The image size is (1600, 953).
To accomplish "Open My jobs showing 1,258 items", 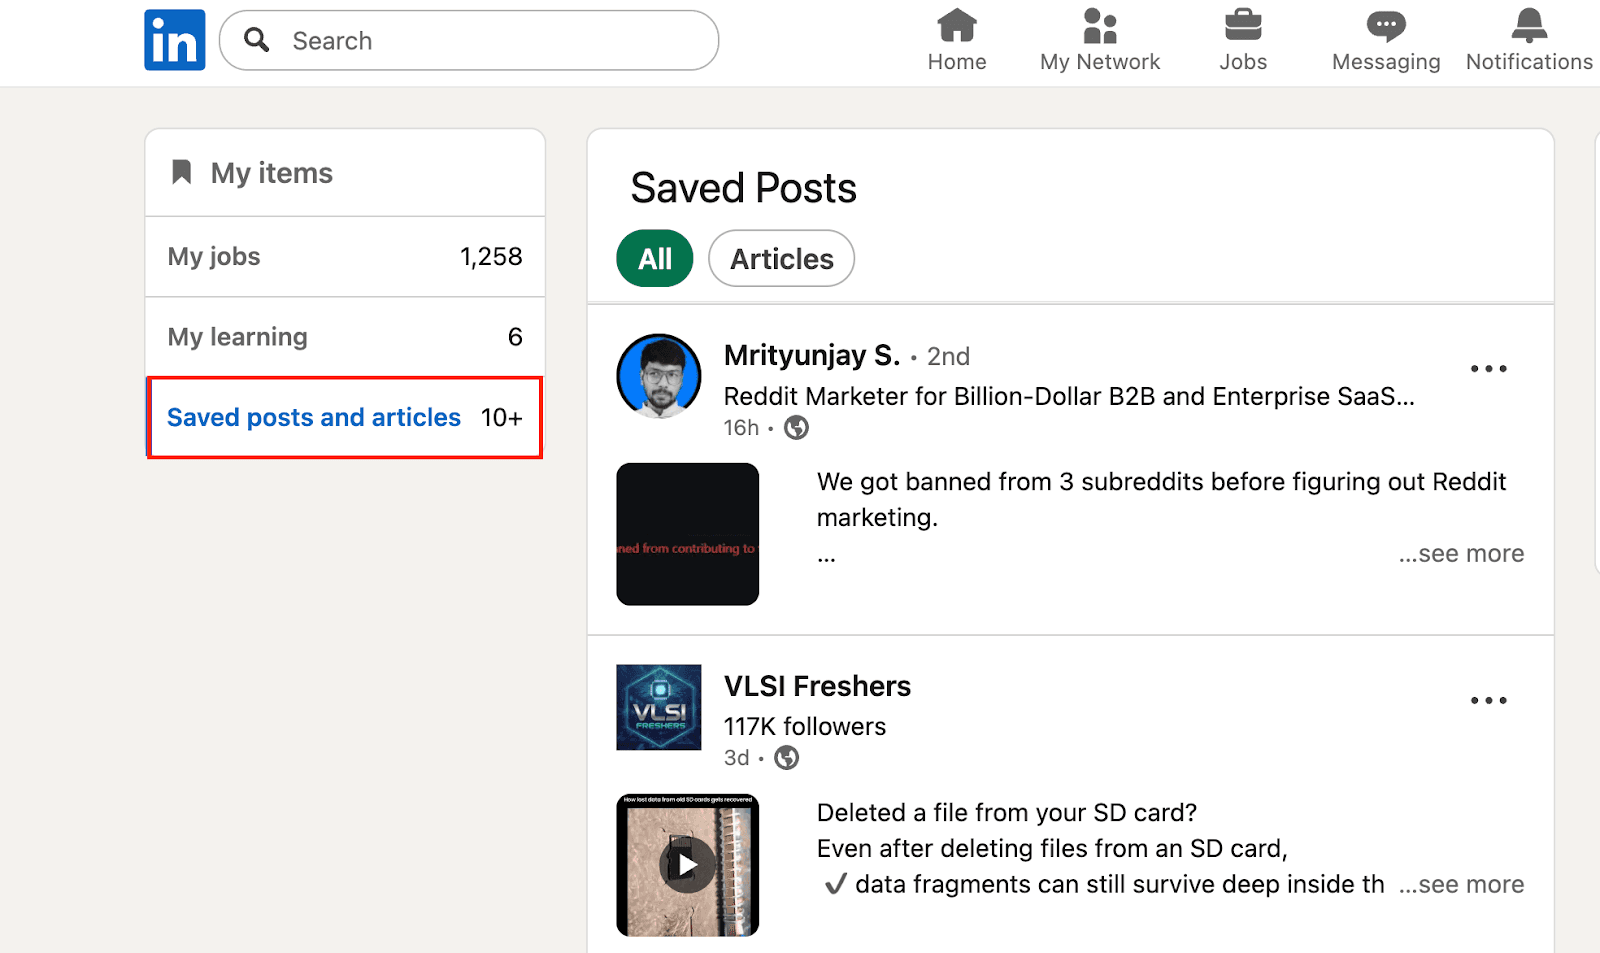I will (214, 256).
